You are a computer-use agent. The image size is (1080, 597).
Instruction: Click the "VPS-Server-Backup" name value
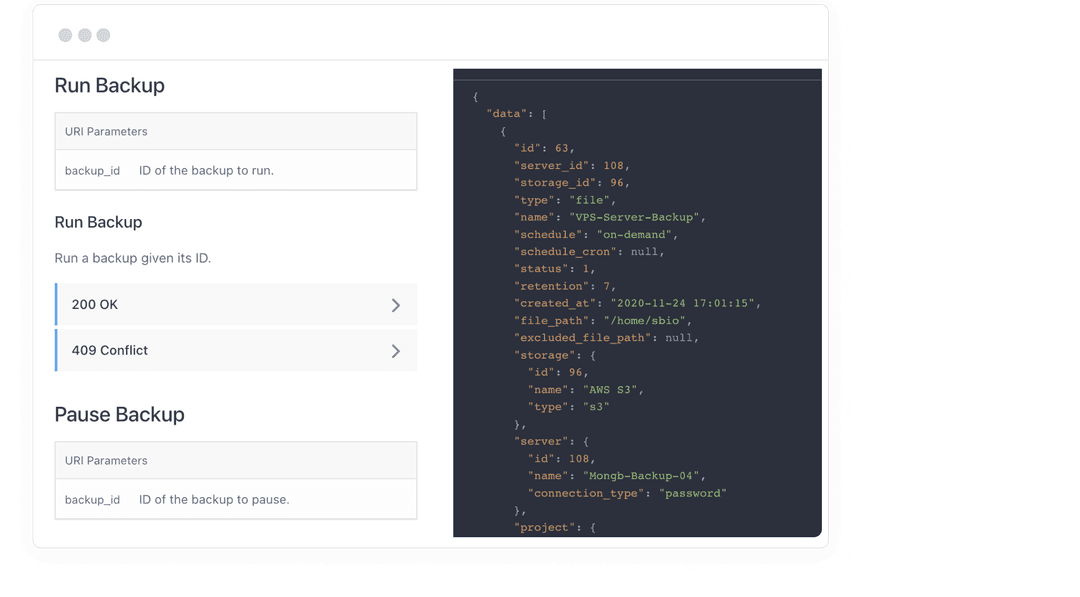[x=634, y=217]
